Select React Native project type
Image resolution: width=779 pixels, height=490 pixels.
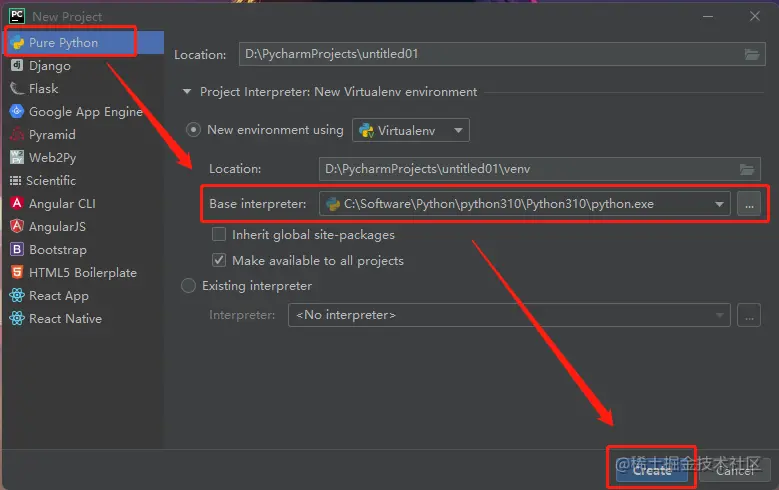[84, 318]
